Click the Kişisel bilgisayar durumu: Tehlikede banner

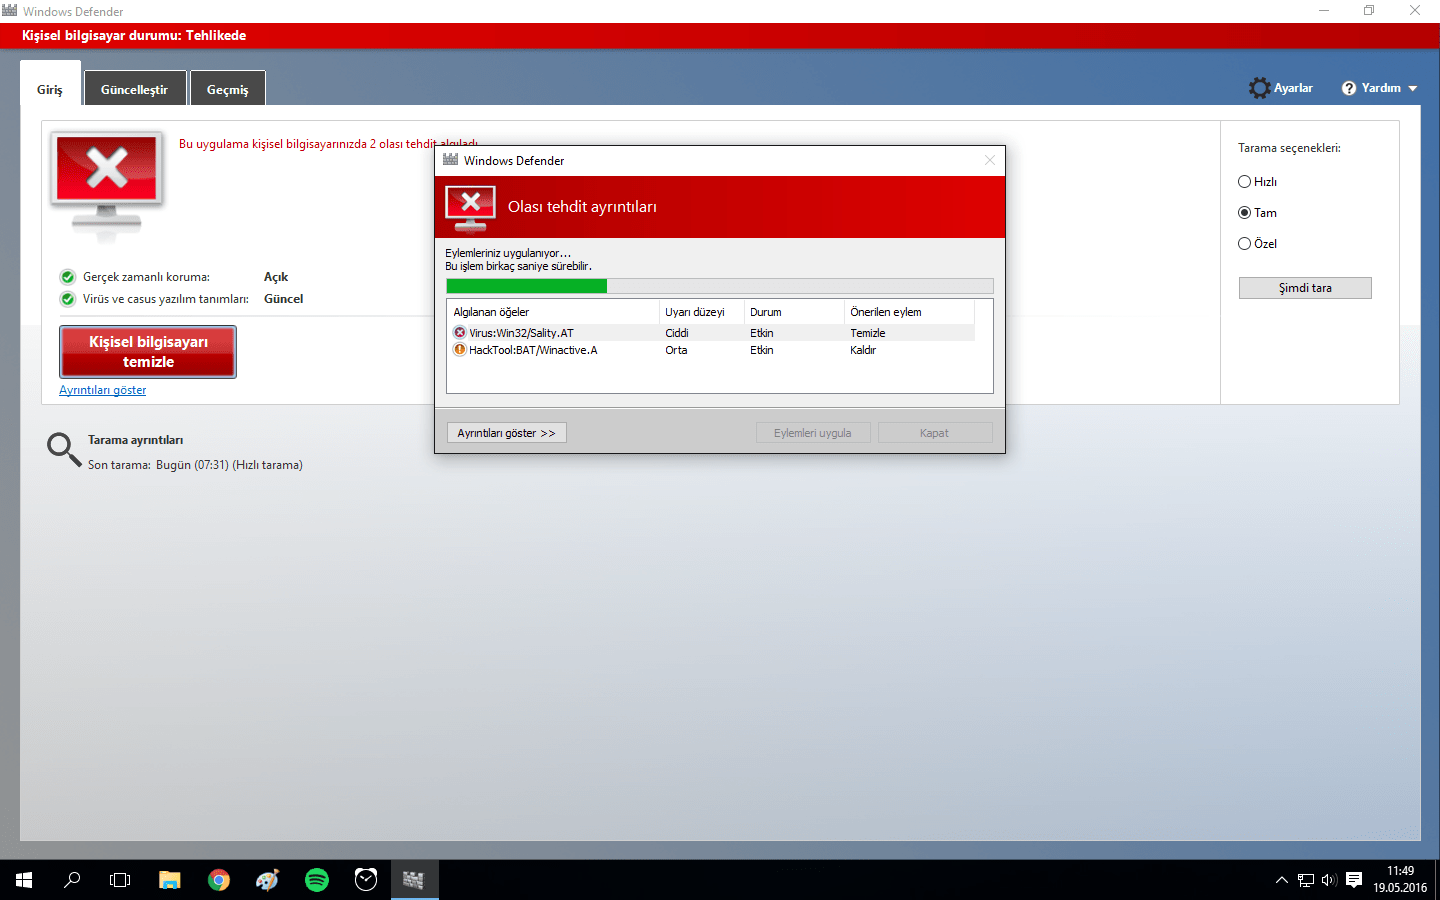pos(720,35)
